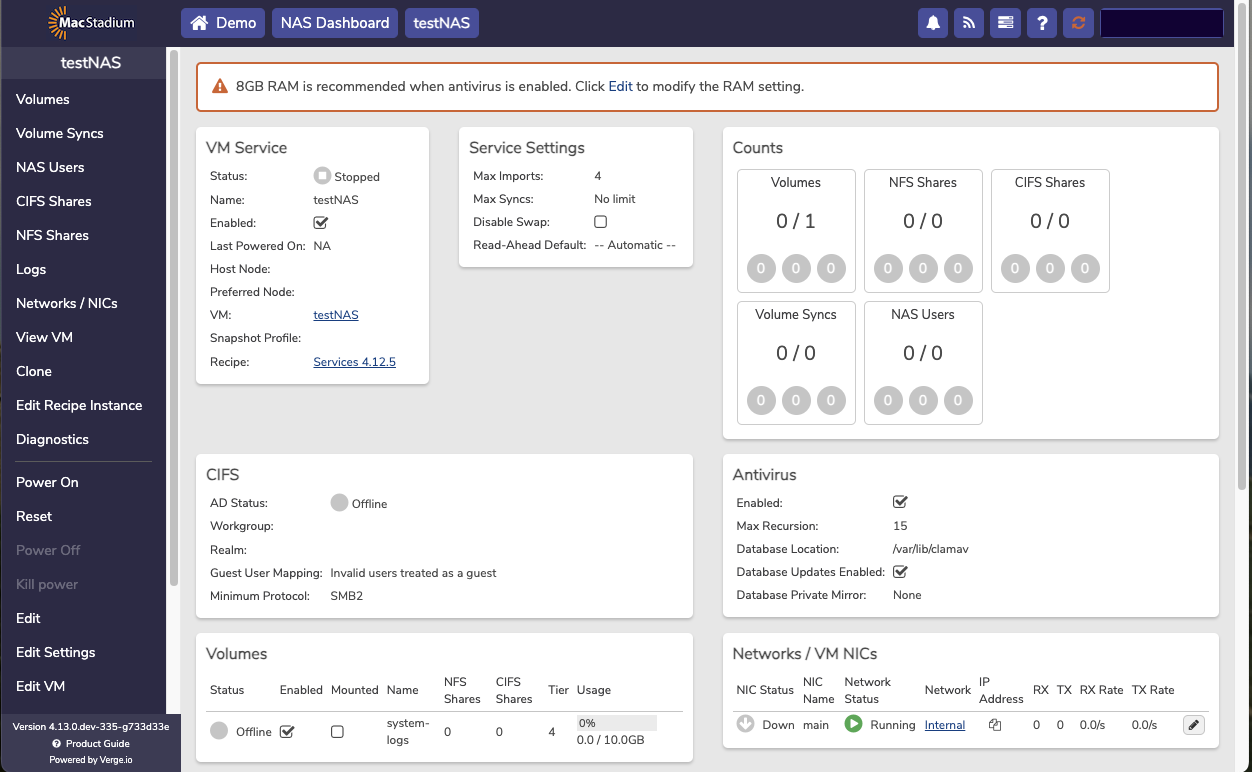Viewport: 1252px width, 772px height.
Task: Click the orange refresh icon
Action: coord(1077,23)
